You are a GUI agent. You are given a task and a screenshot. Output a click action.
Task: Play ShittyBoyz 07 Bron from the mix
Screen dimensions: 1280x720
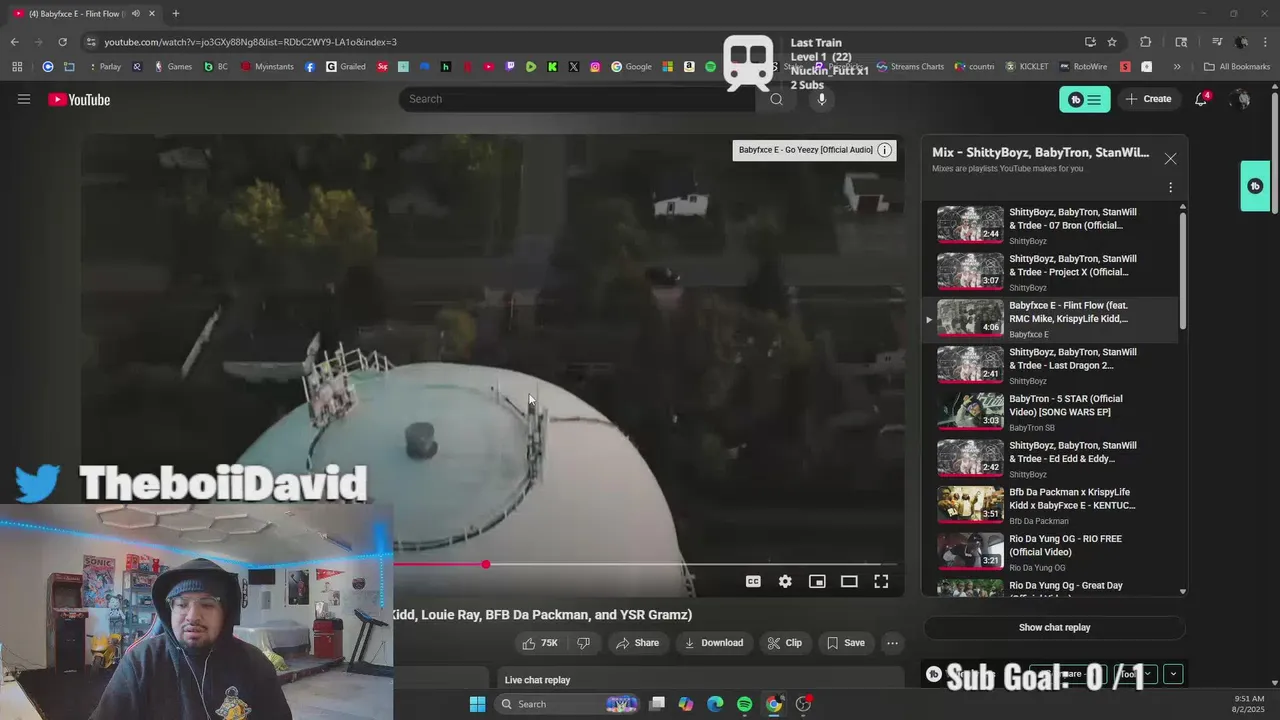pyautogui.click(x=1050, y=225)
